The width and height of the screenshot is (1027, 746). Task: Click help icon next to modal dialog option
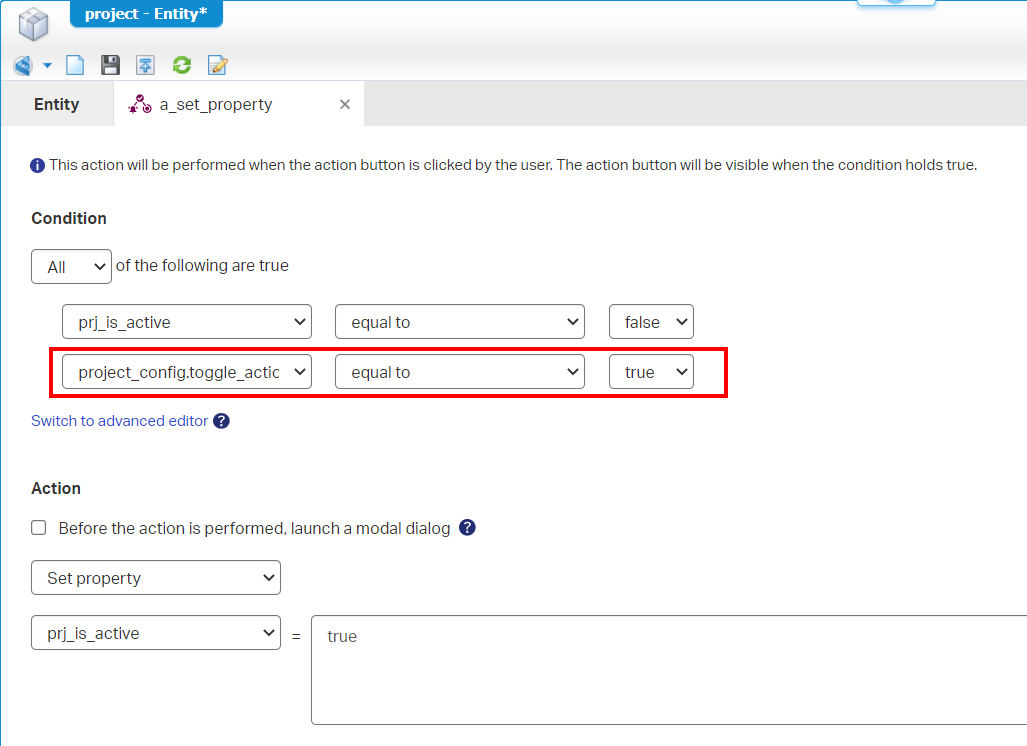coord(466,527)
